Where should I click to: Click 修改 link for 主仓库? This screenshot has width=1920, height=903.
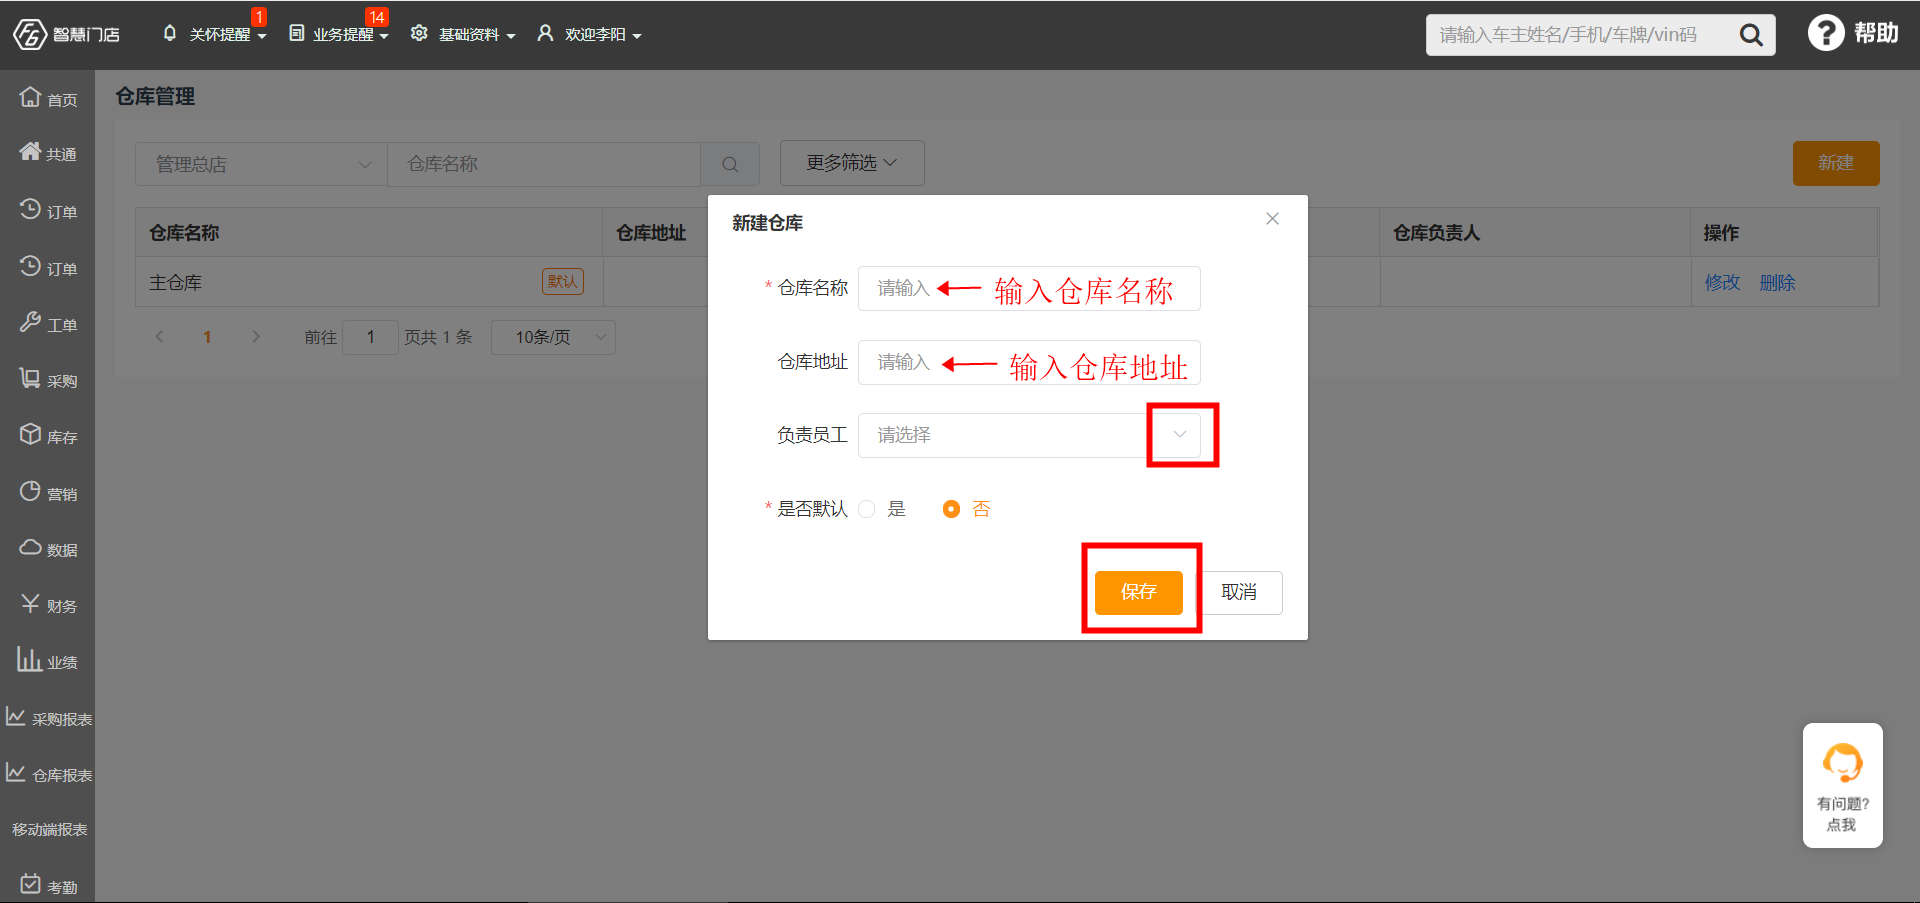click(1722, 283)
